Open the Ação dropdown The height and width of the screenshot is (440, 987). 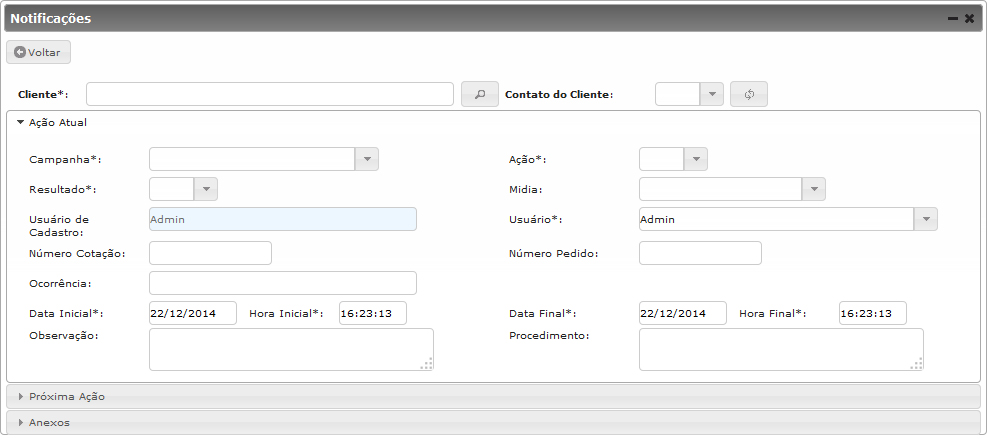click(x=696, y=159)
